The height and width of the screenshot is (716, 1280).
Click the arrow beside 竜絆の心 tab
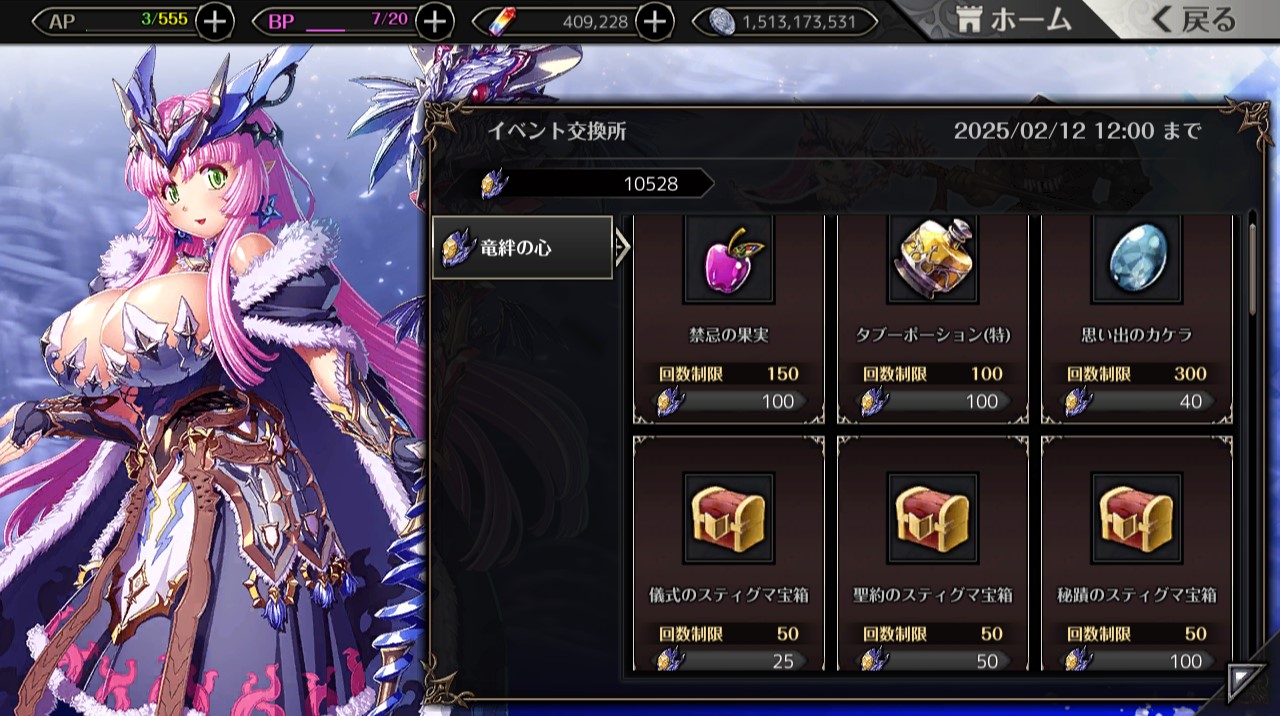[622, 247]
